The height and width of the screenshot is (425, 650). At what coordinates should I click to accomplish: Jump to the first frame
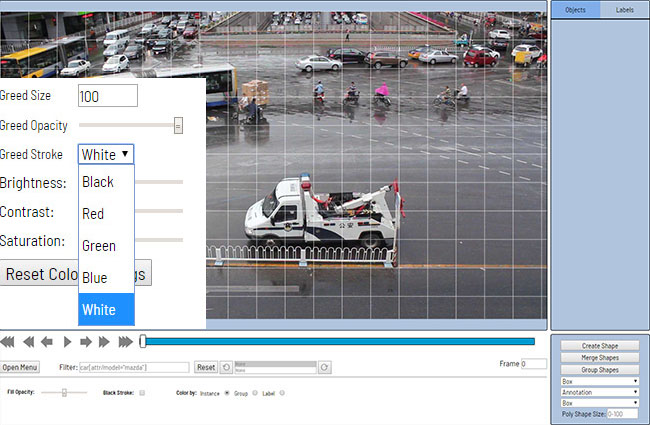10,341
